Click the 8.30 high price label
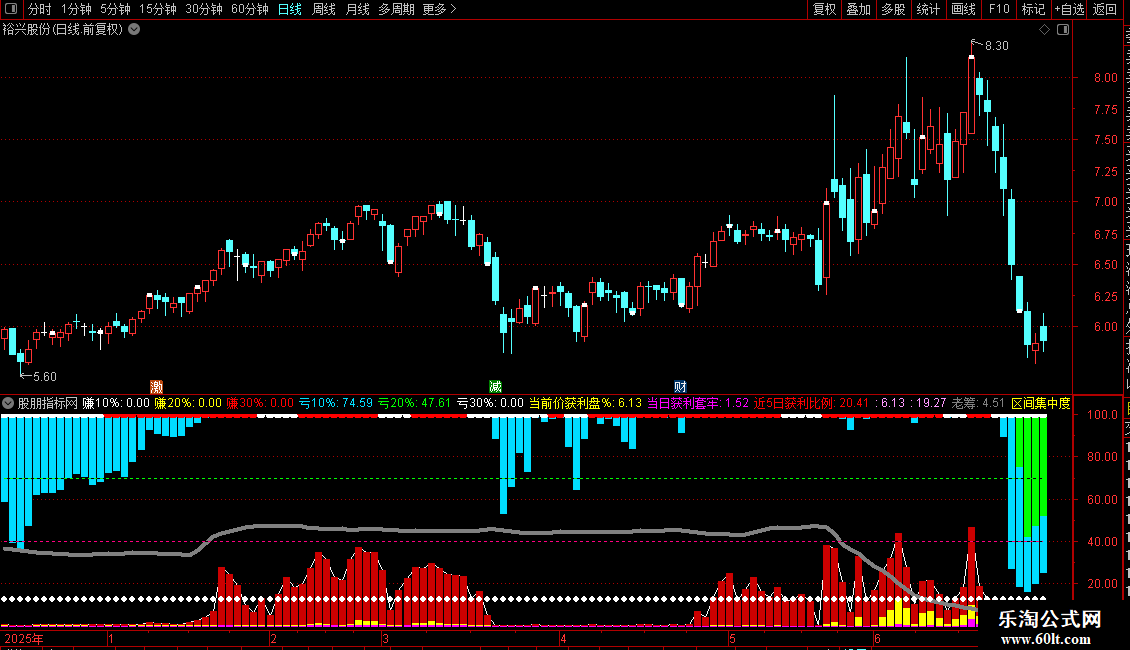This screenshot has width=1130, height=650. coord(997,46)
